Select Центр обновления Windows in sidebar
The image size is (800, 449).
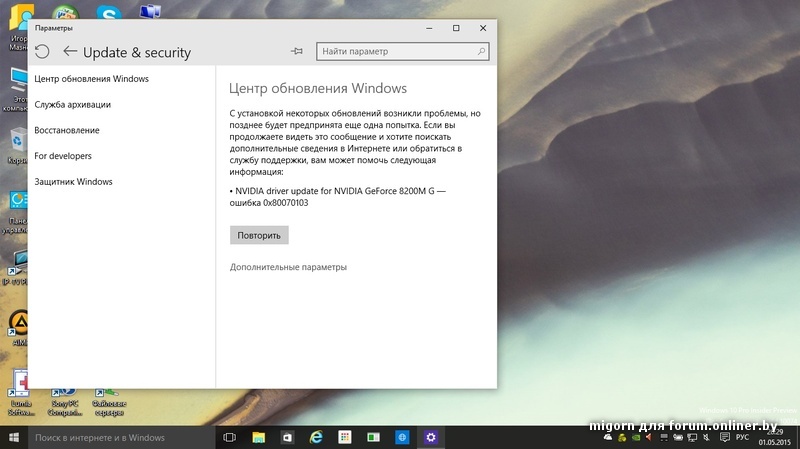pos(91,78)
